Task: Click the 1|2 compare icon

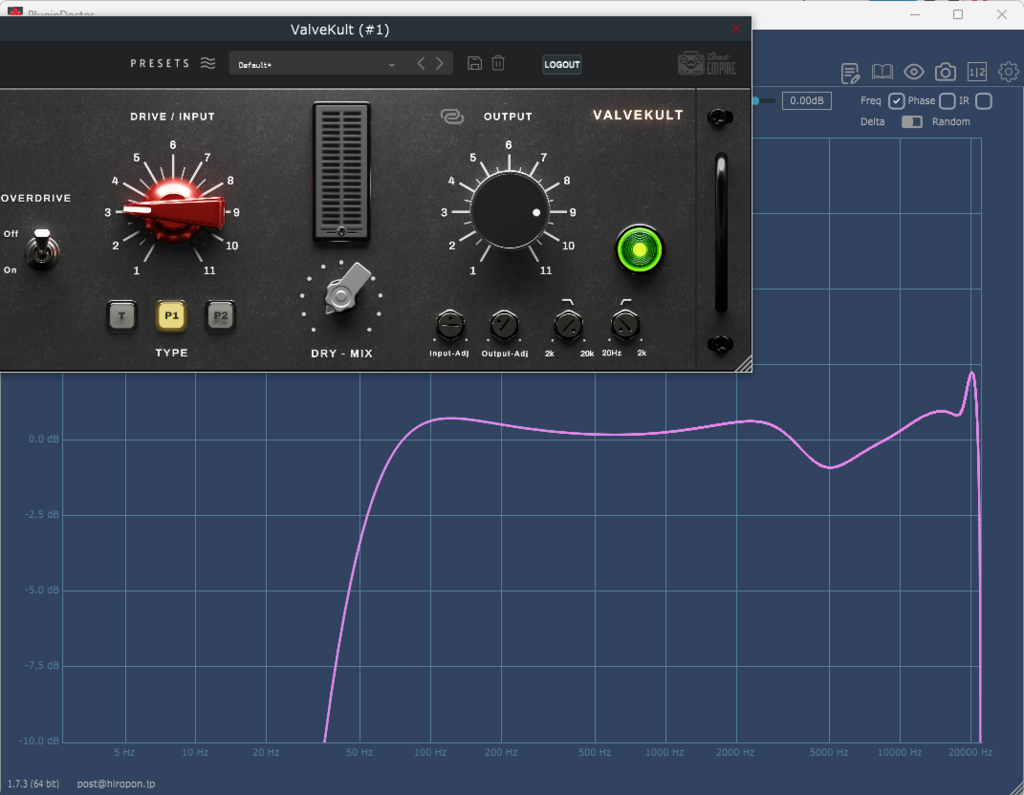Action: tap(977, 72)
